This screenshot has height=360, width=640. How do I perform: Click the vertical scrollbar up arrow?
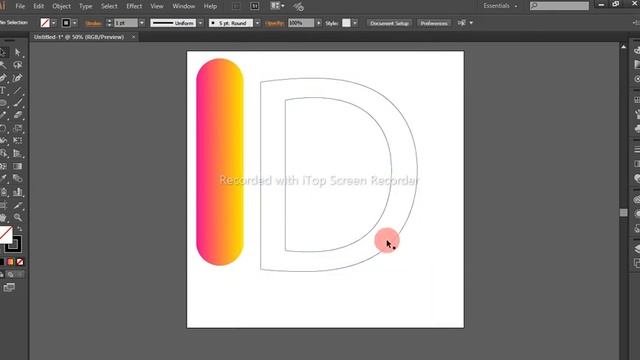point(623,47)
